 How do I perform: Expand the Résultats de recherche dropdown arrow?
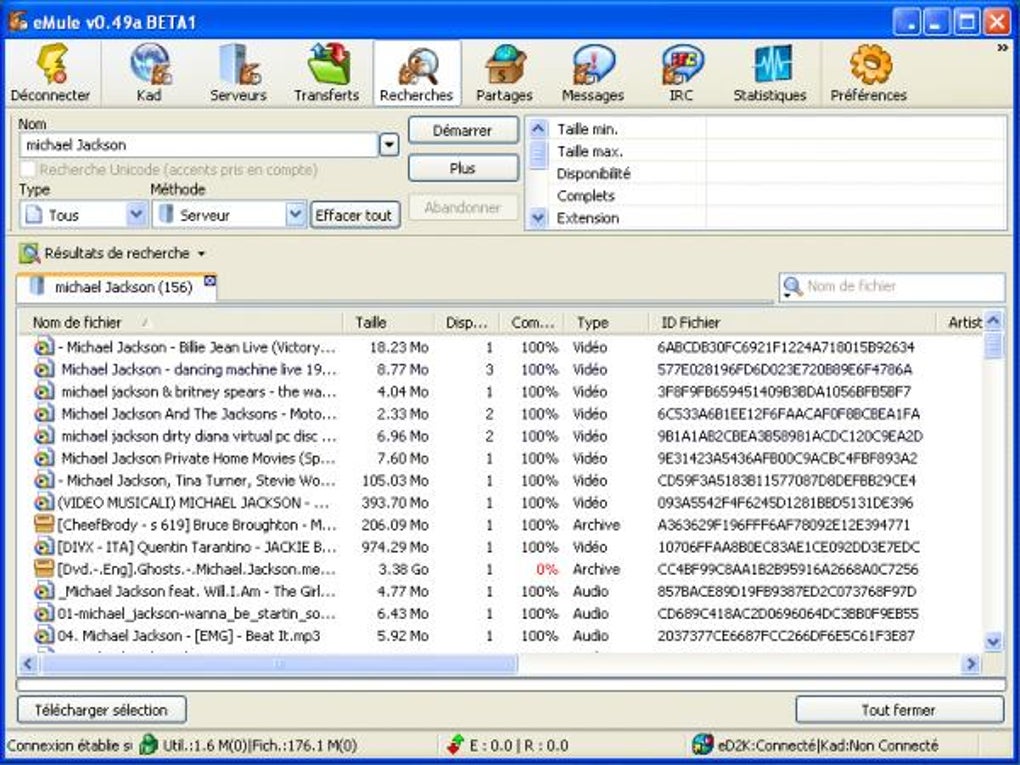(201, 254)
